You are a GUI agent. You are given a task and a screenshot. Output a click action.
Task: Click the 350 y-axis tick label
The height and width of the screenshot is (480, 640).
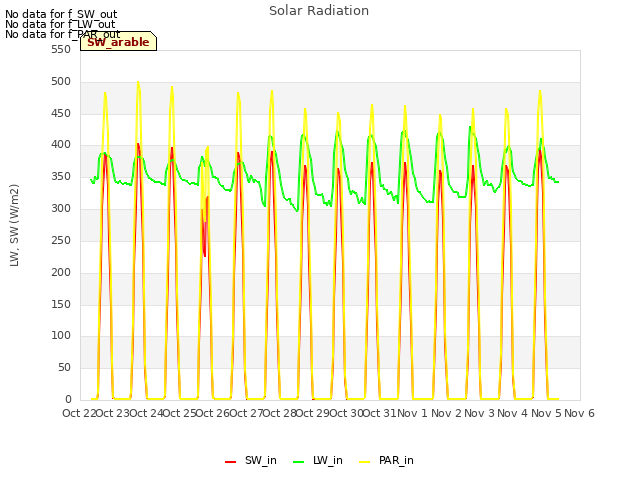click(x=61, y=177)
